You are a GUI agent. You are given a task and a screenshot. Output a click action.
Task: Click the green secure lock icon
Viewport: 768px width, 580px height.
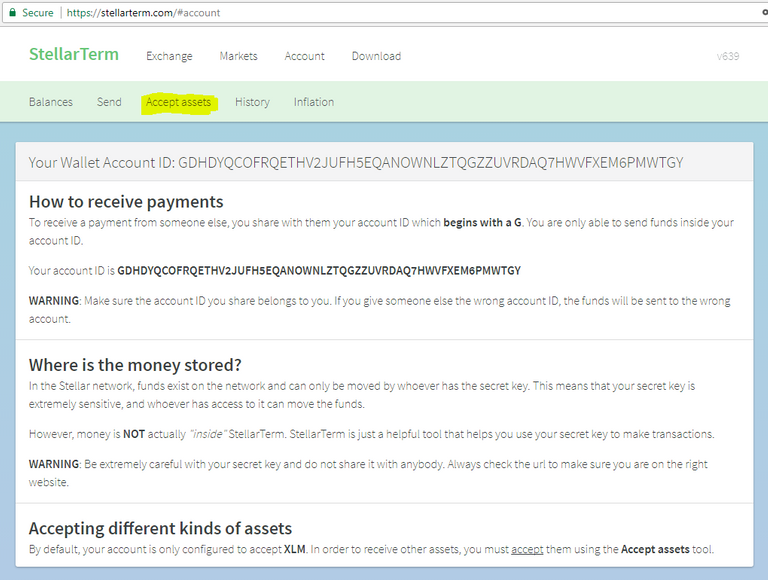pos(13,13)
